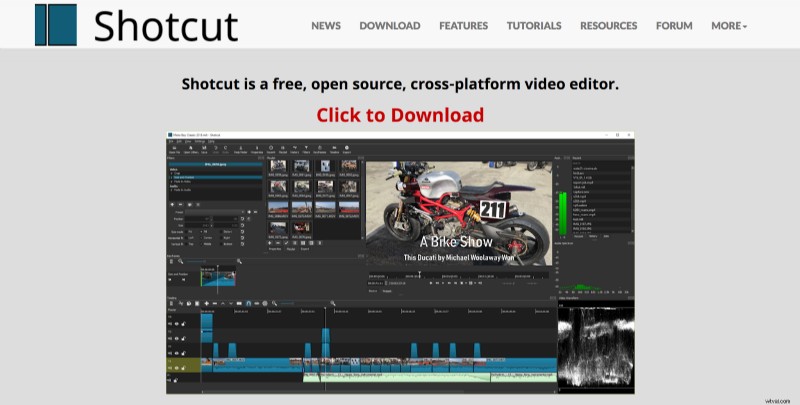Click Filters funnel icon in the app toolbar
Viewport: 800px width, 405px height.
[306, 149]
